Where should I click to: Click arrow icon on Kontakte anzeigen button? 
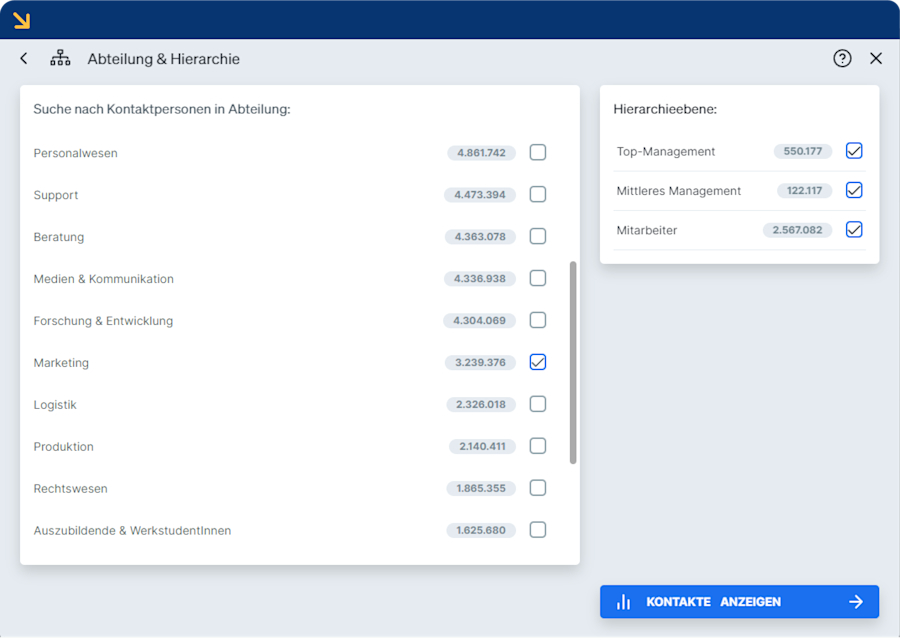coord(856,602)
